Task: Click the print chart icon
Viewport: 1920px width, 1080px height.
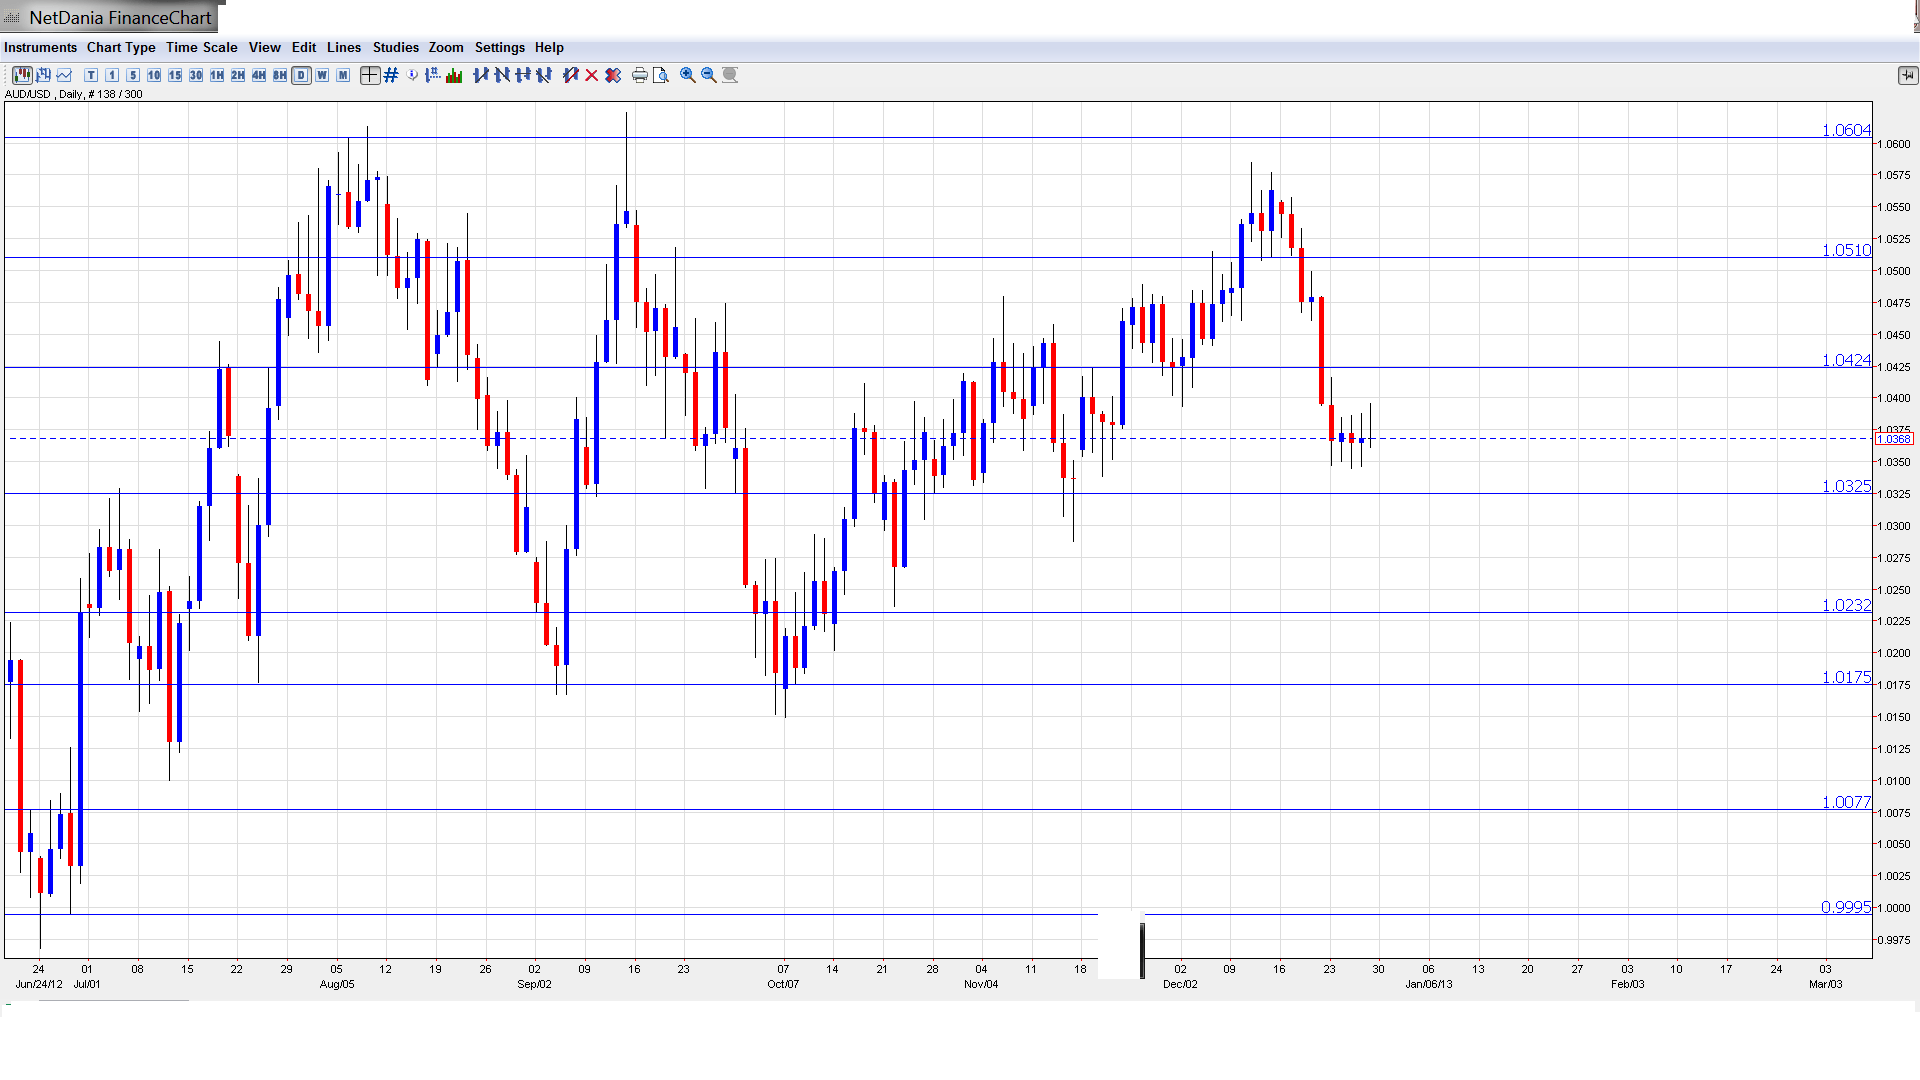Action: click(x=640, y=75)
